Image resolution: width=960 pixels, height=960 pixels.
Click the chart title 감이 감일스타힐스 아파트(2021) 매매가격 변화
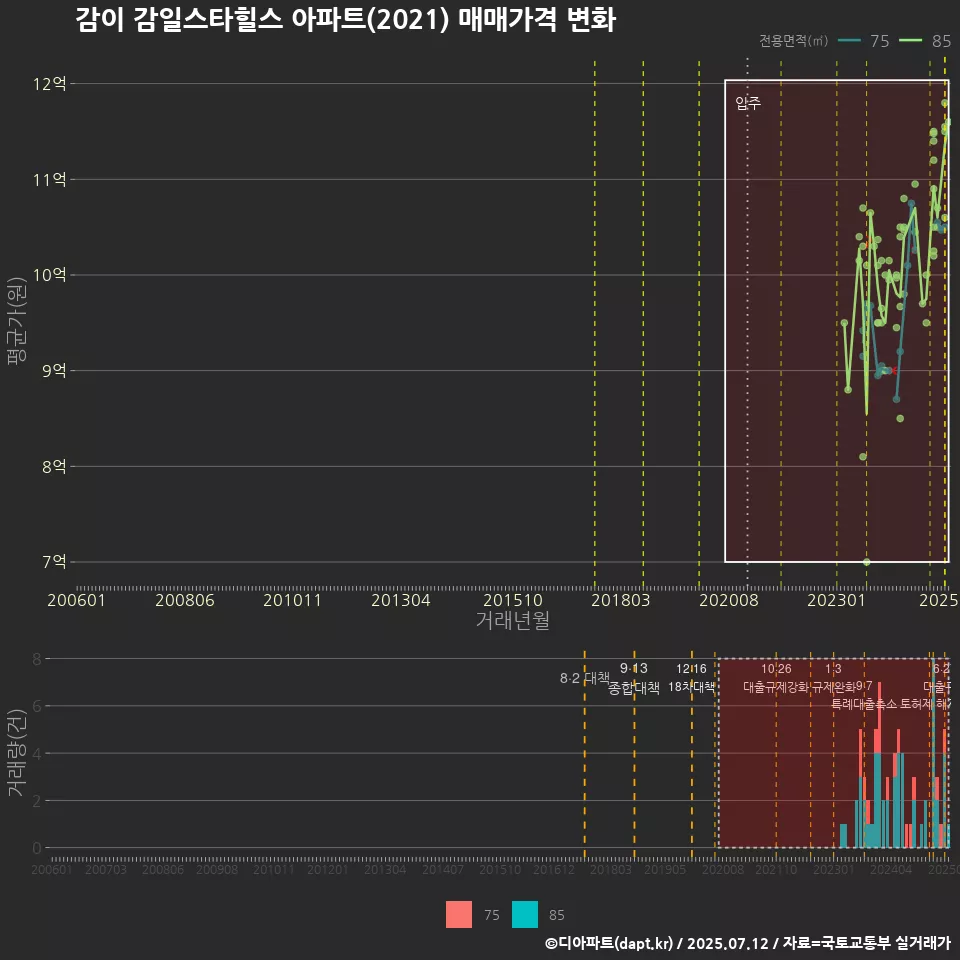point(346,20)
